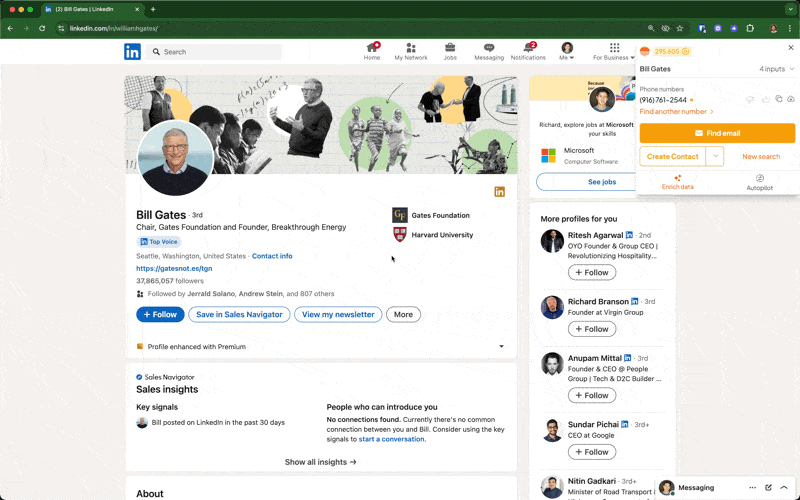Expand the Messaging overlay chevron
Screen dimensions: 800x500
click(784, 488)
